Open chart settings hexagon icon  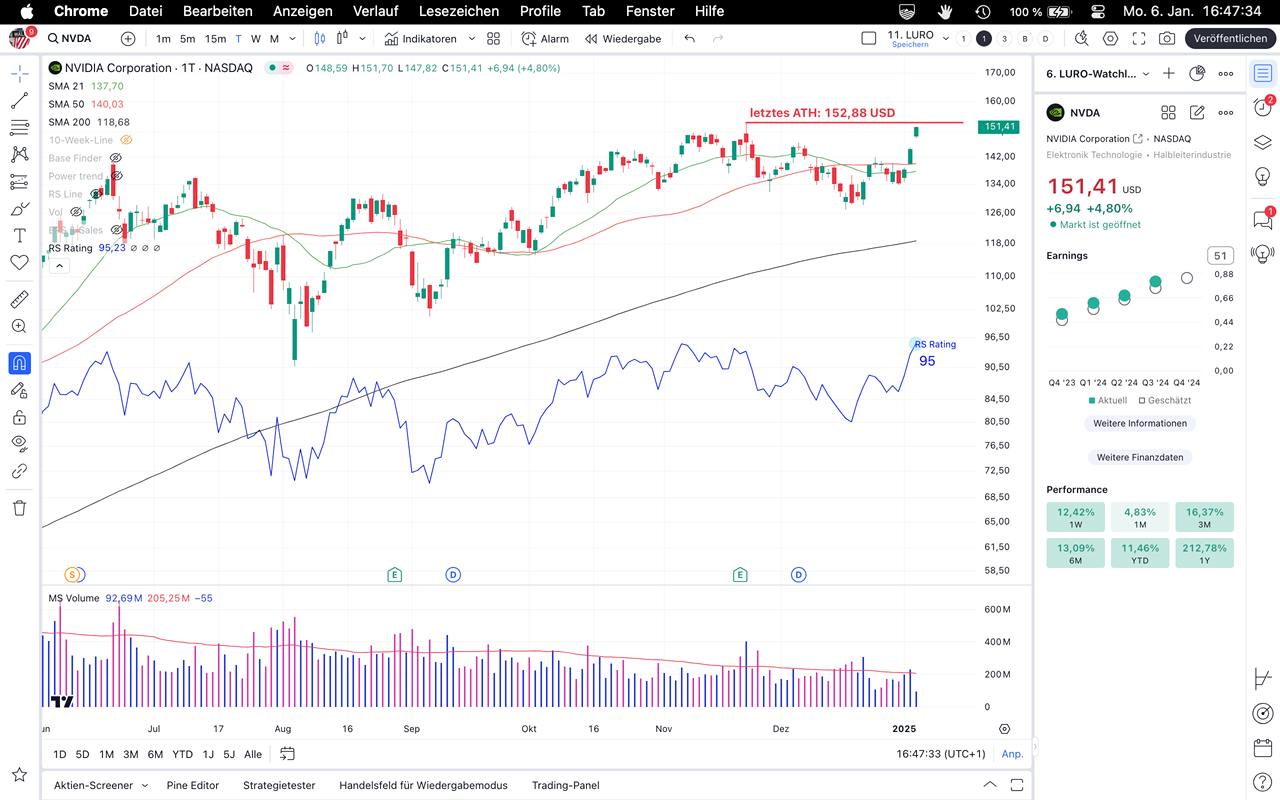point(1111,39)
